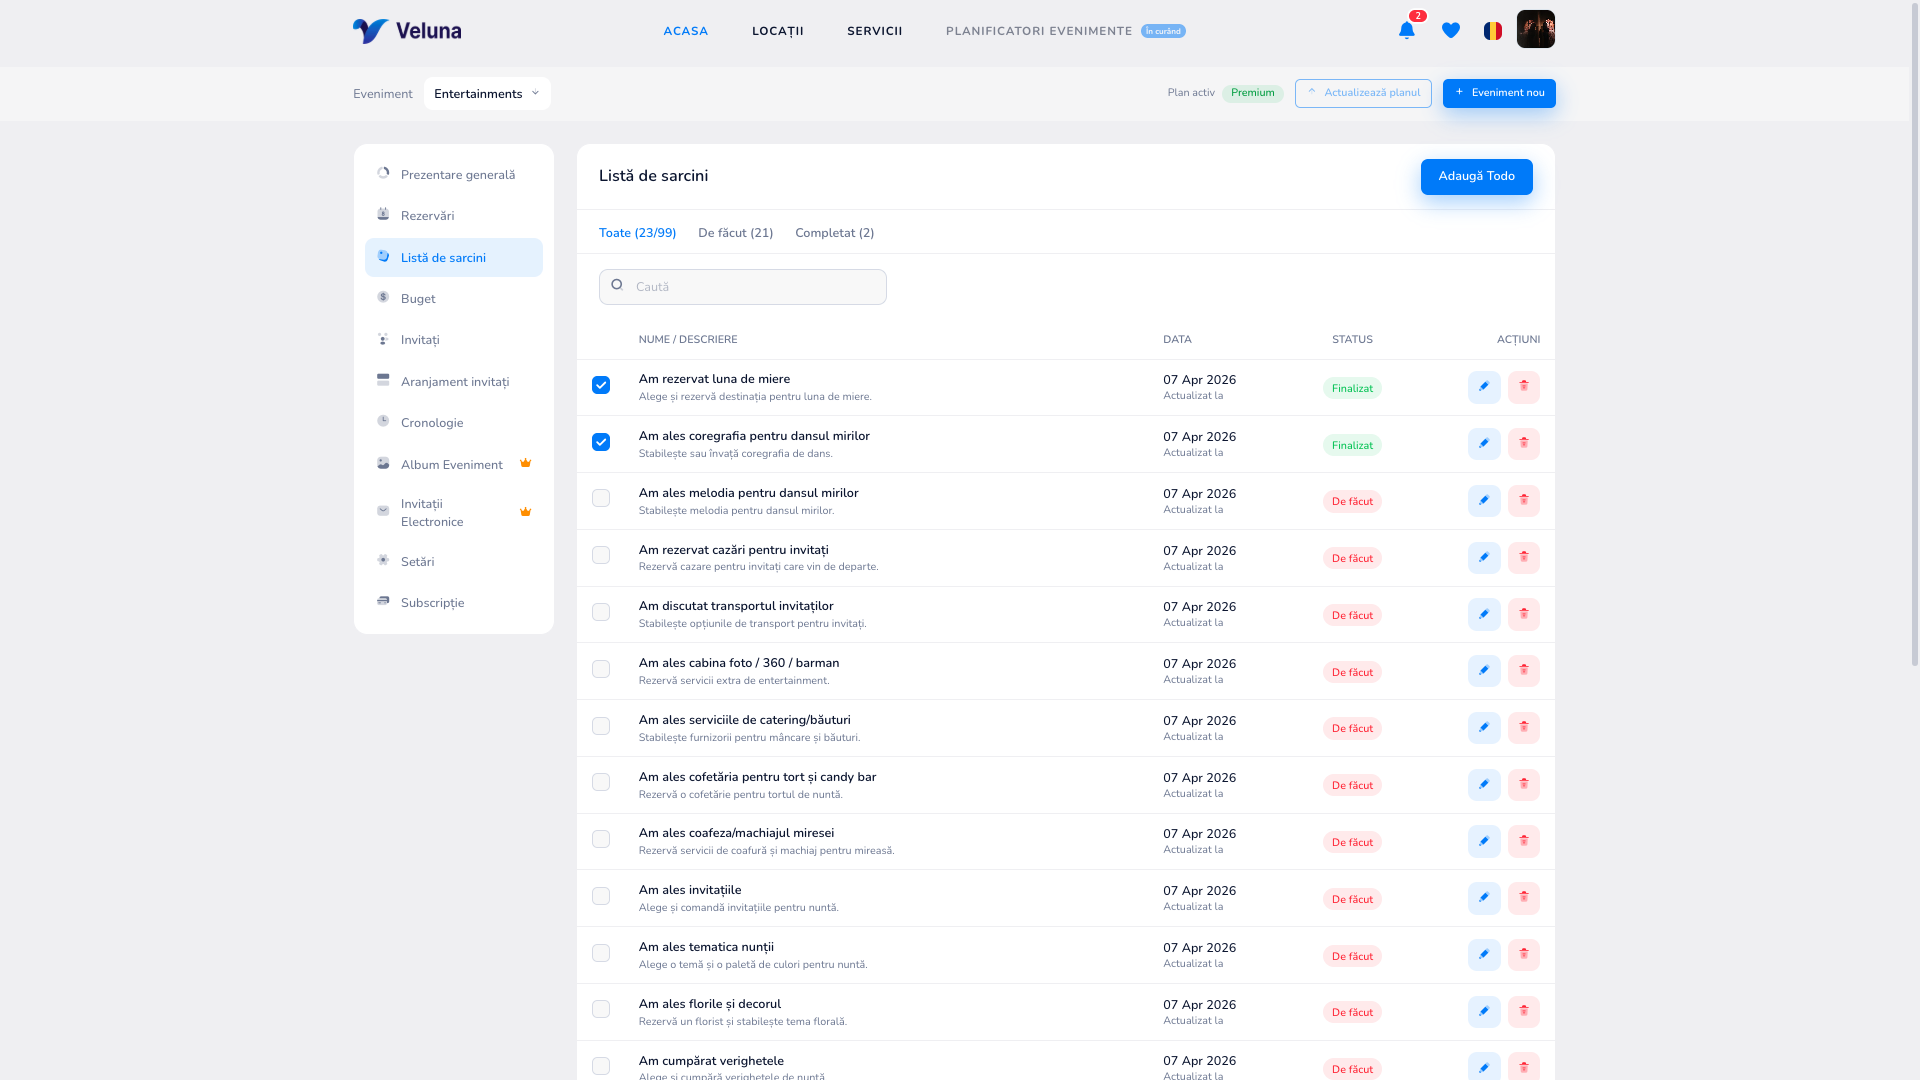This screenshot has width=1920, height=1080.
Task: Click pencil icon for 'Am ales invitațiile'
Action: coord(1484,898)
